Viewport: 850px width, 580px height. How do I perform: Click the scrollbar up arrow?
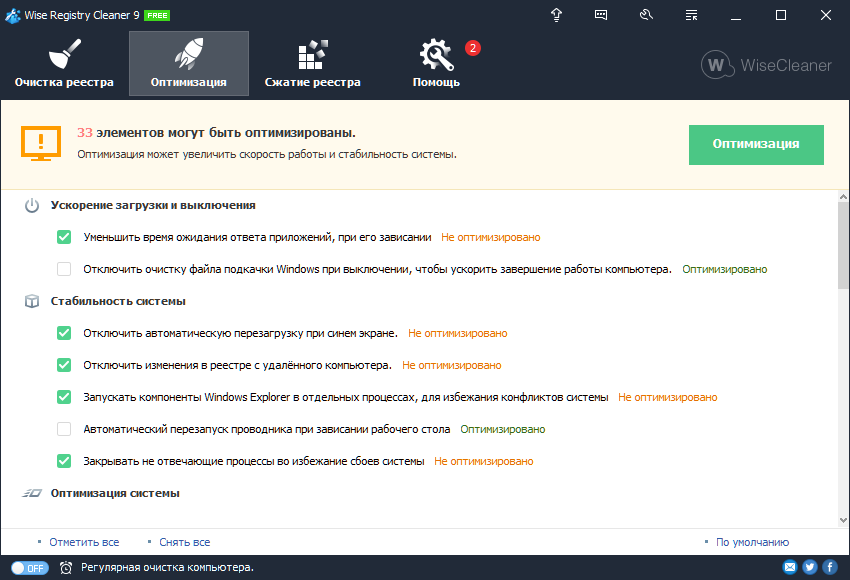click(843, 197)
